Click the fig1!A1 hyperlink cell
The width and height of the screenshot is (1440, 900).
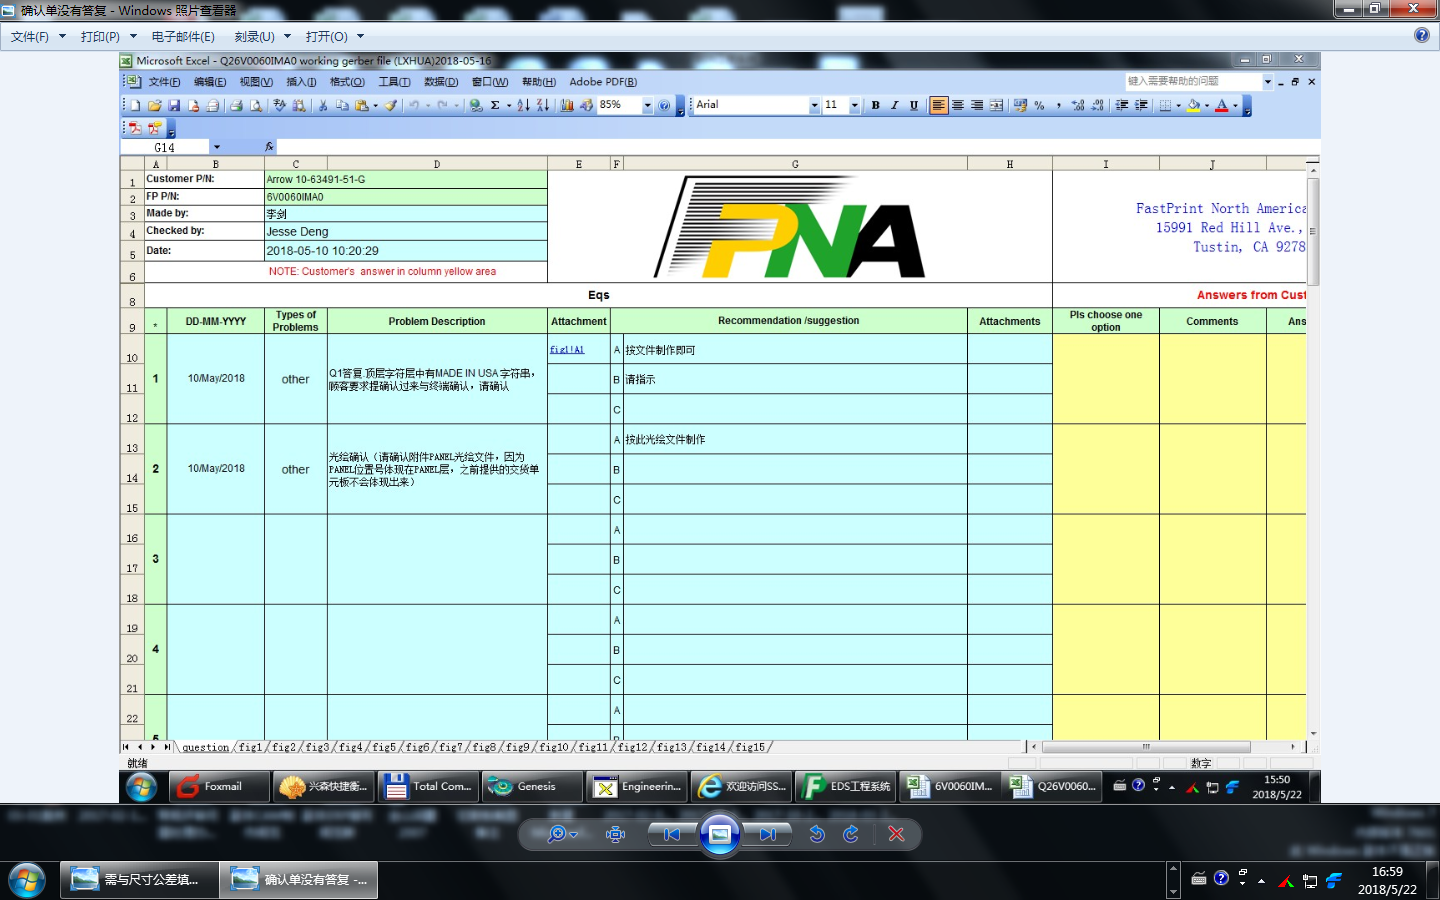click(567, 350)
